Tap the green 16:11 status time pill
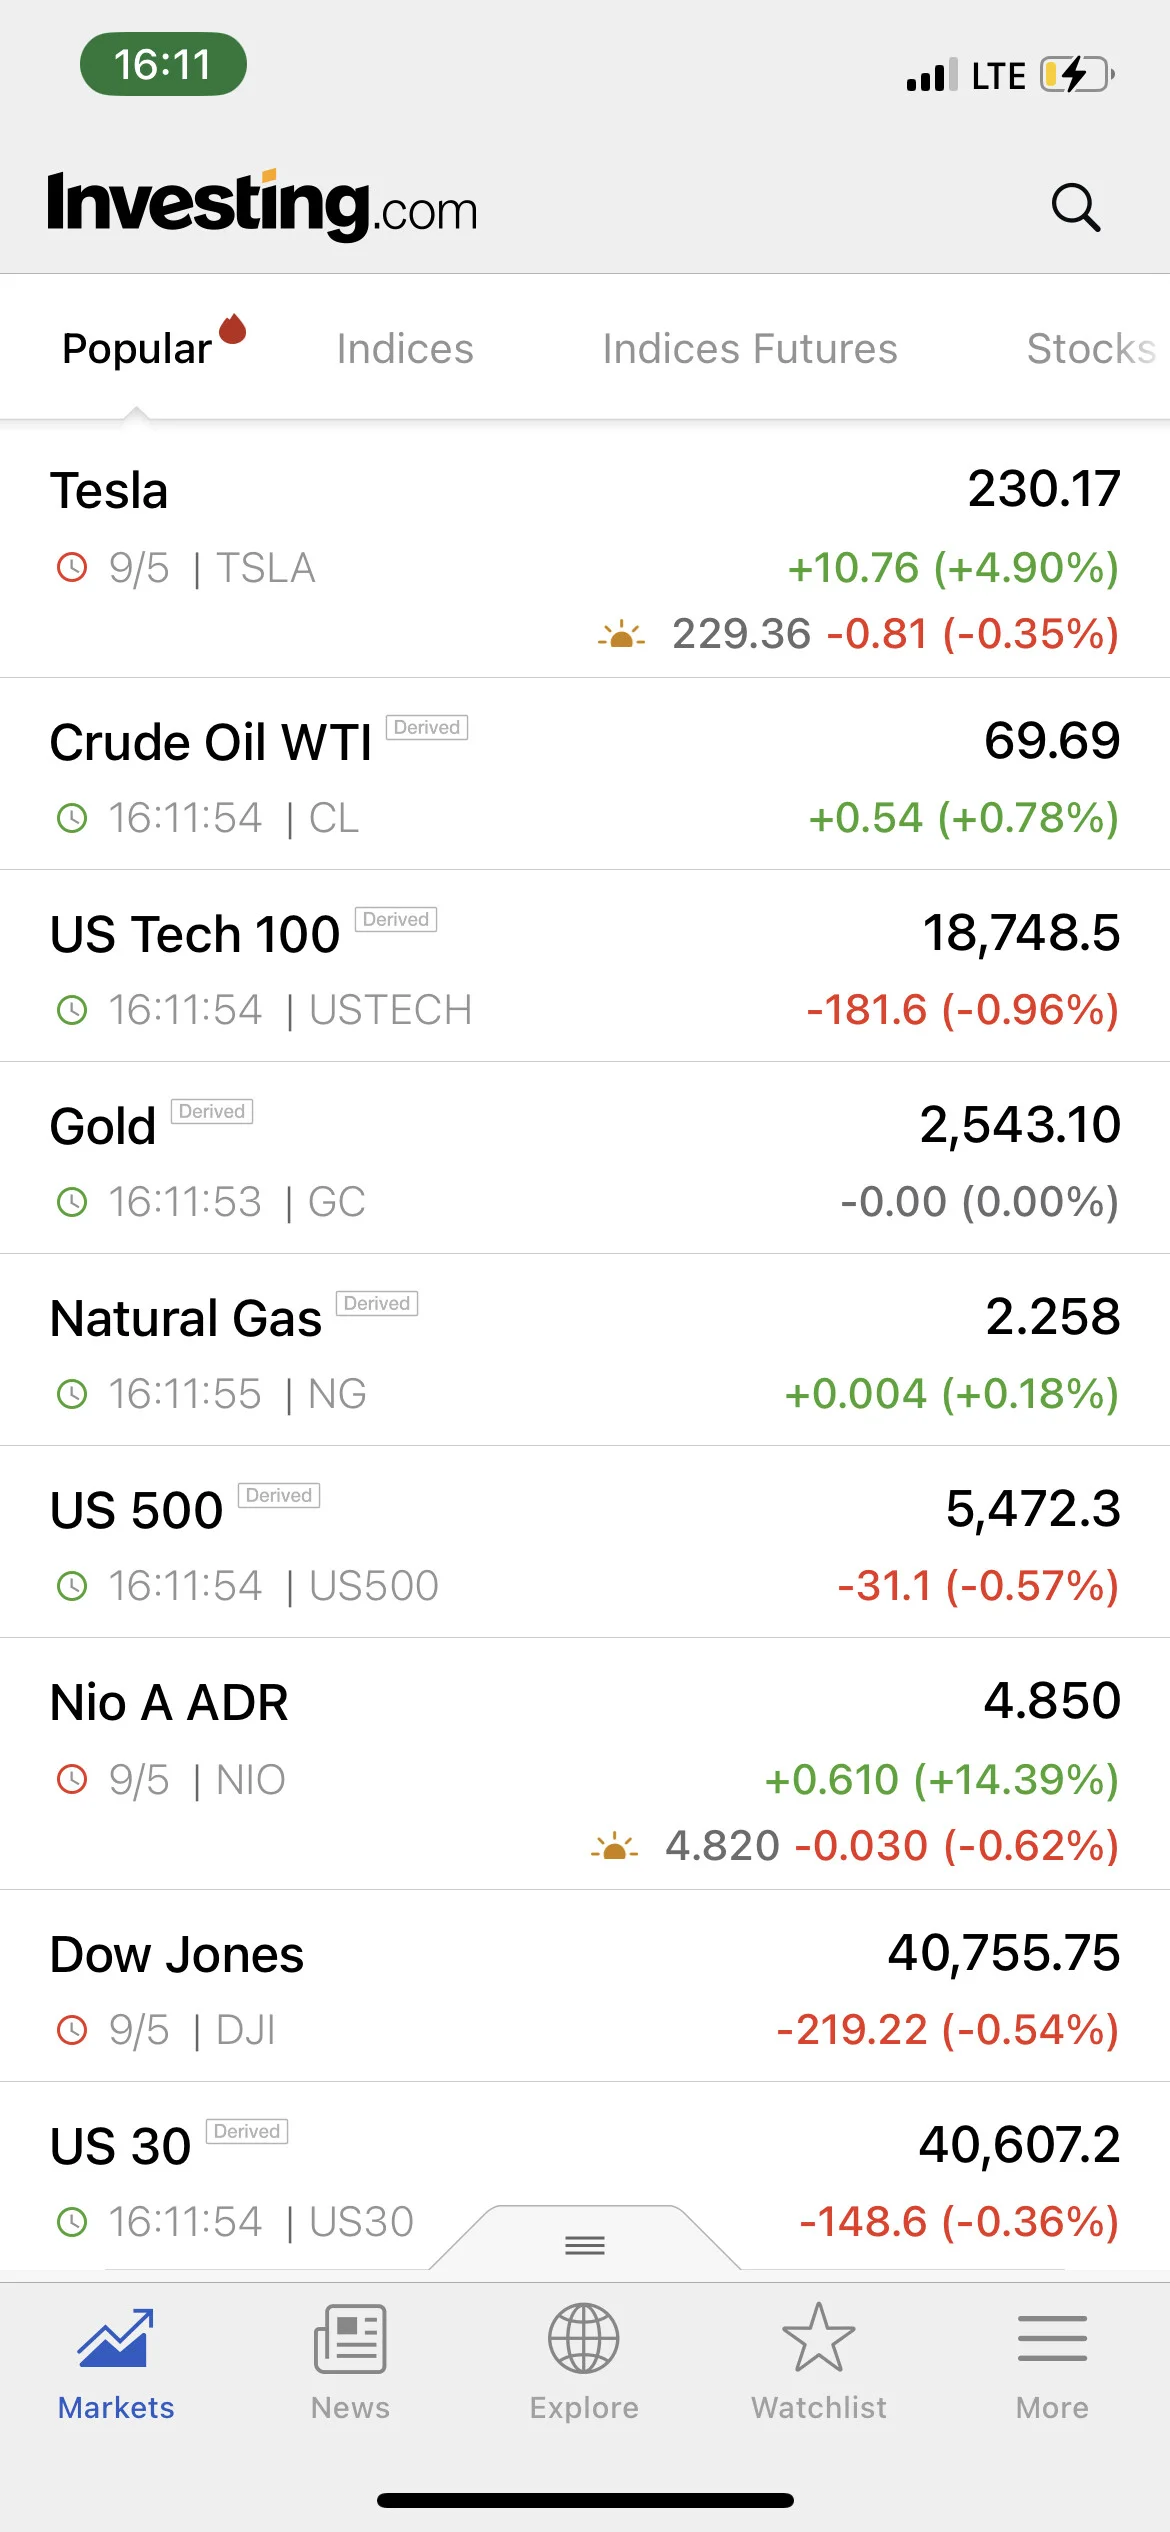 point(163,64)
